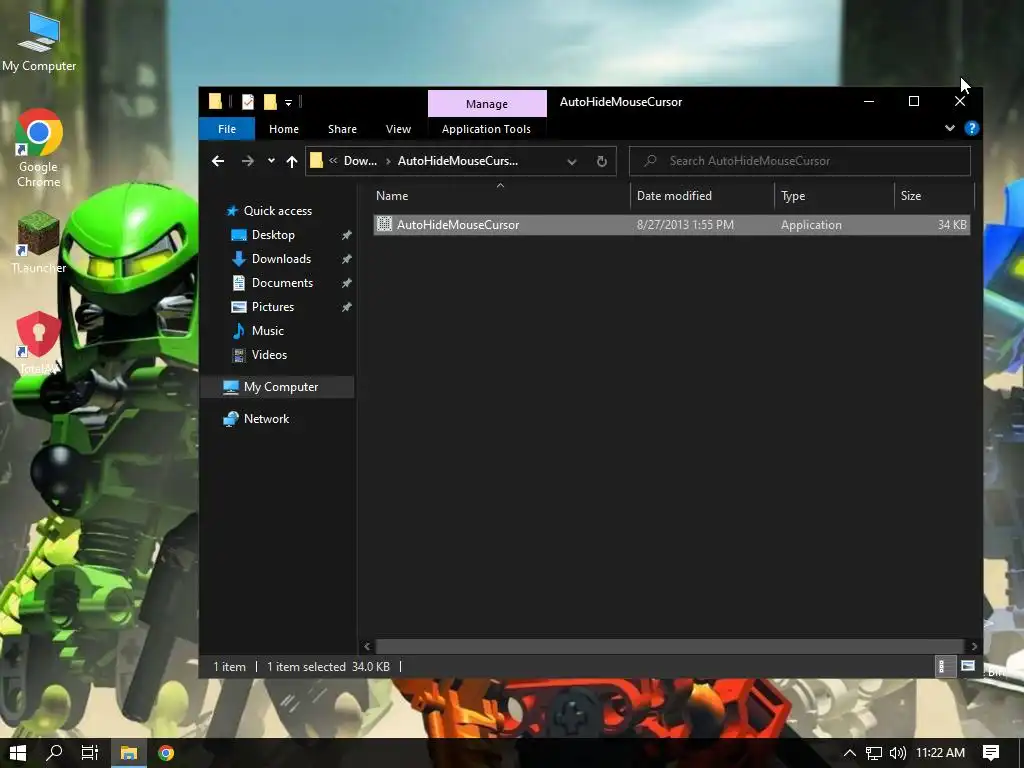
Task: Open Customize Quick Access Toolbar dropdown
Action: pyautogui.click(x=288, y=103)
